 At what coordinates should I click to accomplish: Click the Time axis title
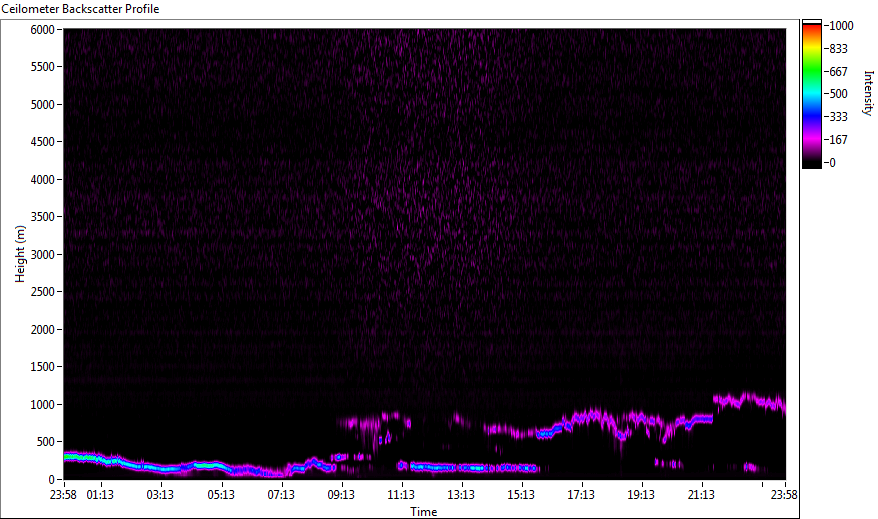tap(423, 512)
